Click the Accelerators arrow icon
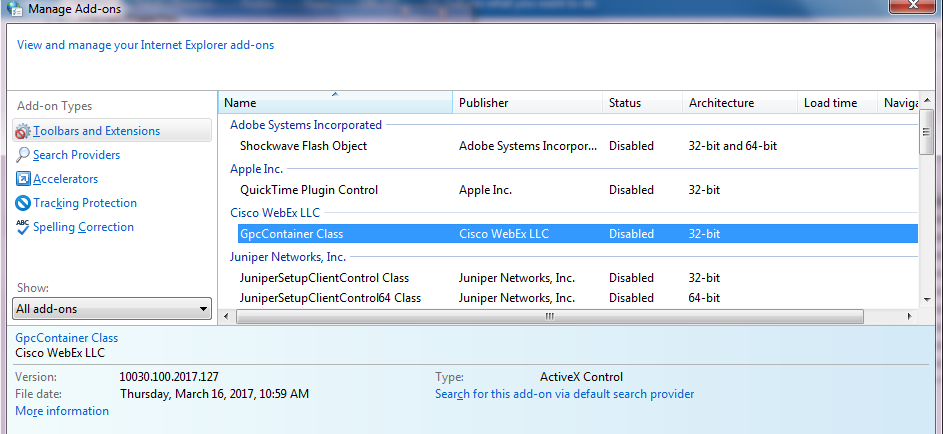943x434 pixels. tap(23, 179)
